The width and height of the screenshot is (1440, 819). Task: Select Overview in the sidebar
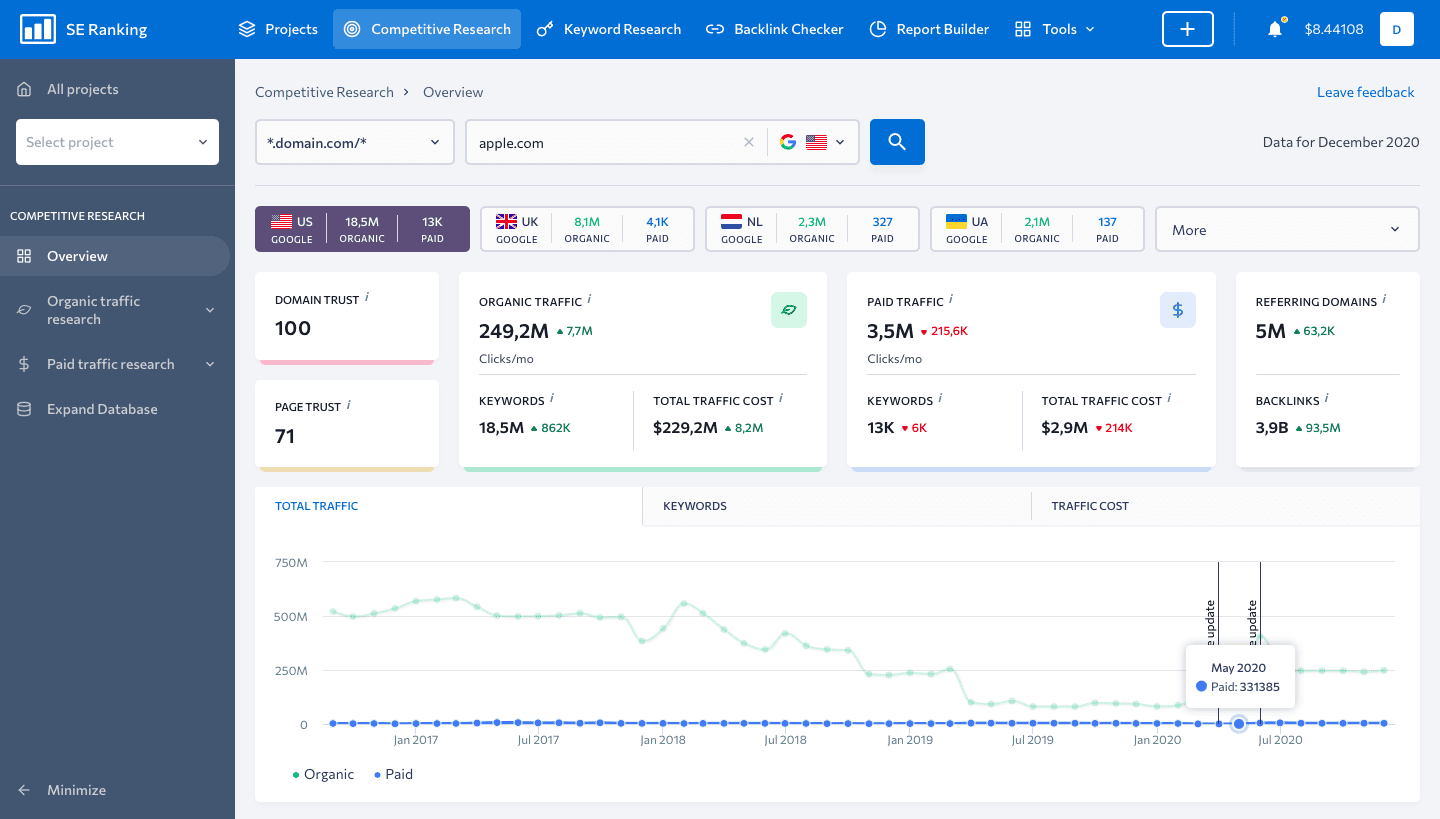[115, 256]
